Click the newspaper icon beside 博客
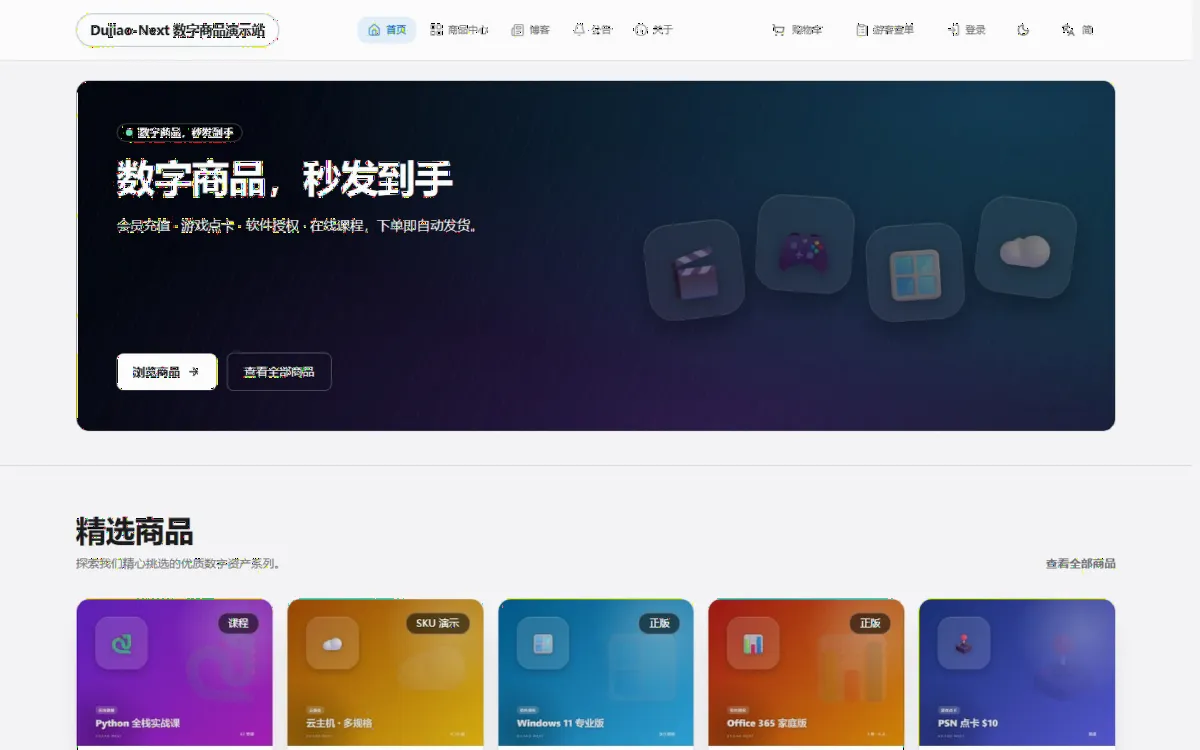The width and height of the screenshot is (1200, 750). pos(517,30)
